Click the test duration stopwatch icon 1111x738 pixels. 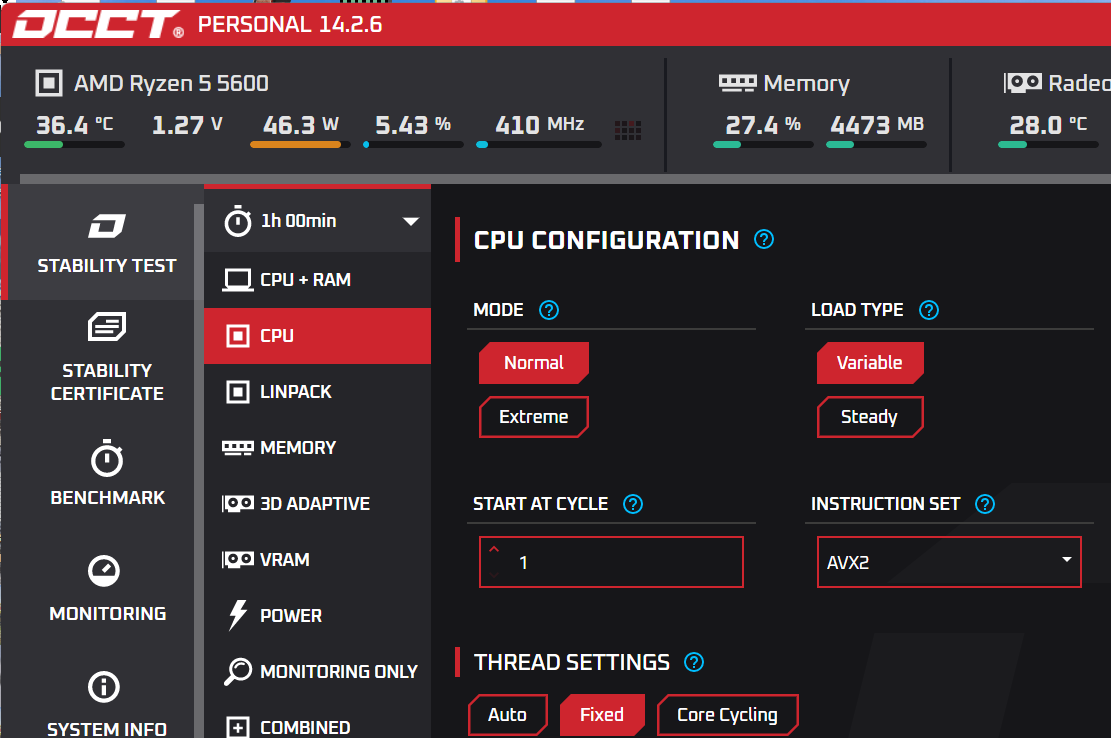pos(237,221)
